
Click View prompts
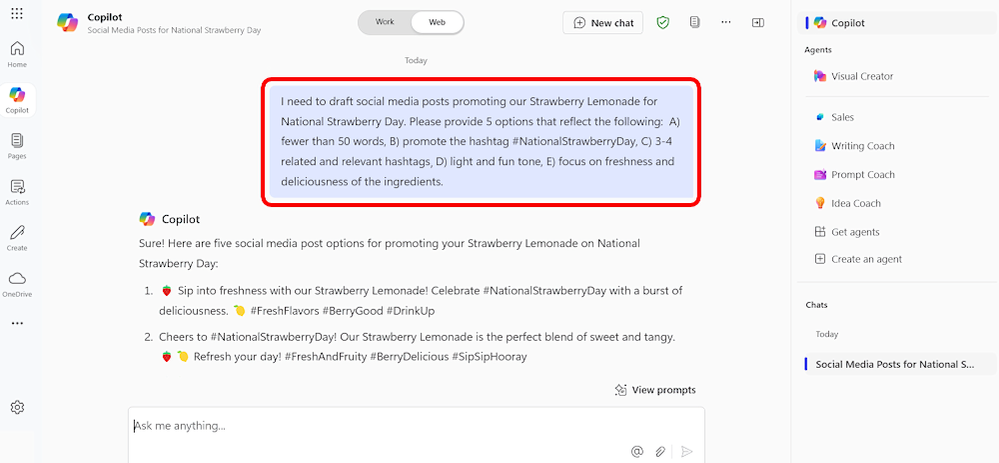click(655, 390)
